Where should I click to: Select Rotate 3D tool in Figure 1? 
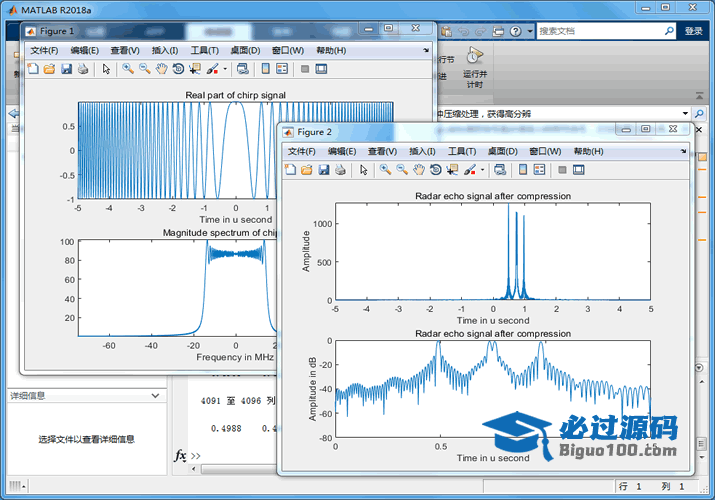pyautogui.click(x=178, y=69)
